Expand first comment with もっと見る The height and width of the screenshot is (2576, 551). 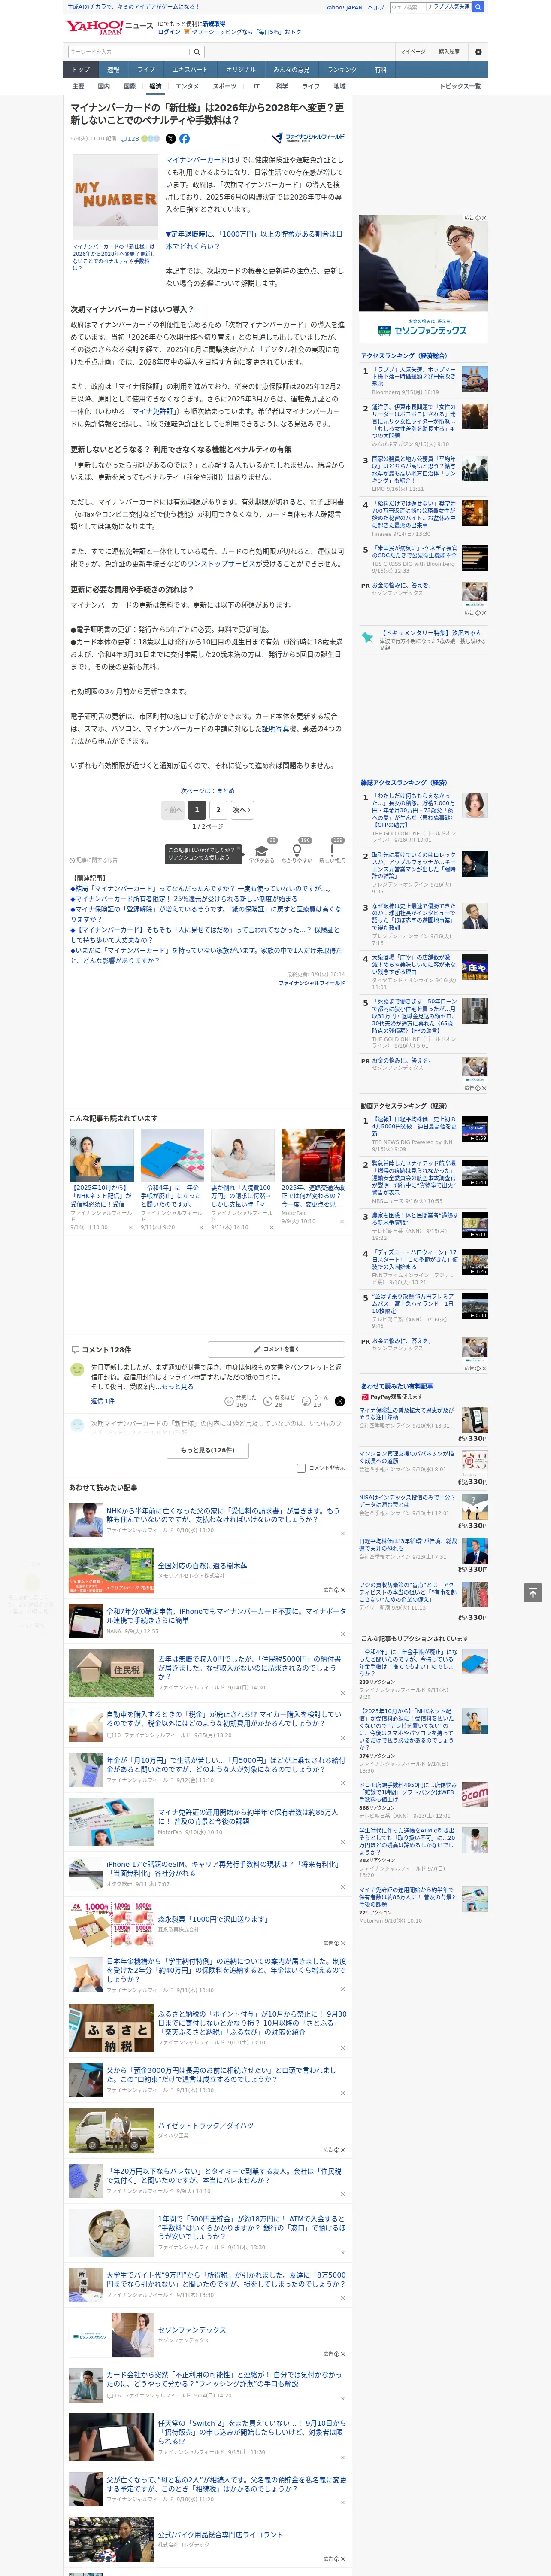[178, 1387]
